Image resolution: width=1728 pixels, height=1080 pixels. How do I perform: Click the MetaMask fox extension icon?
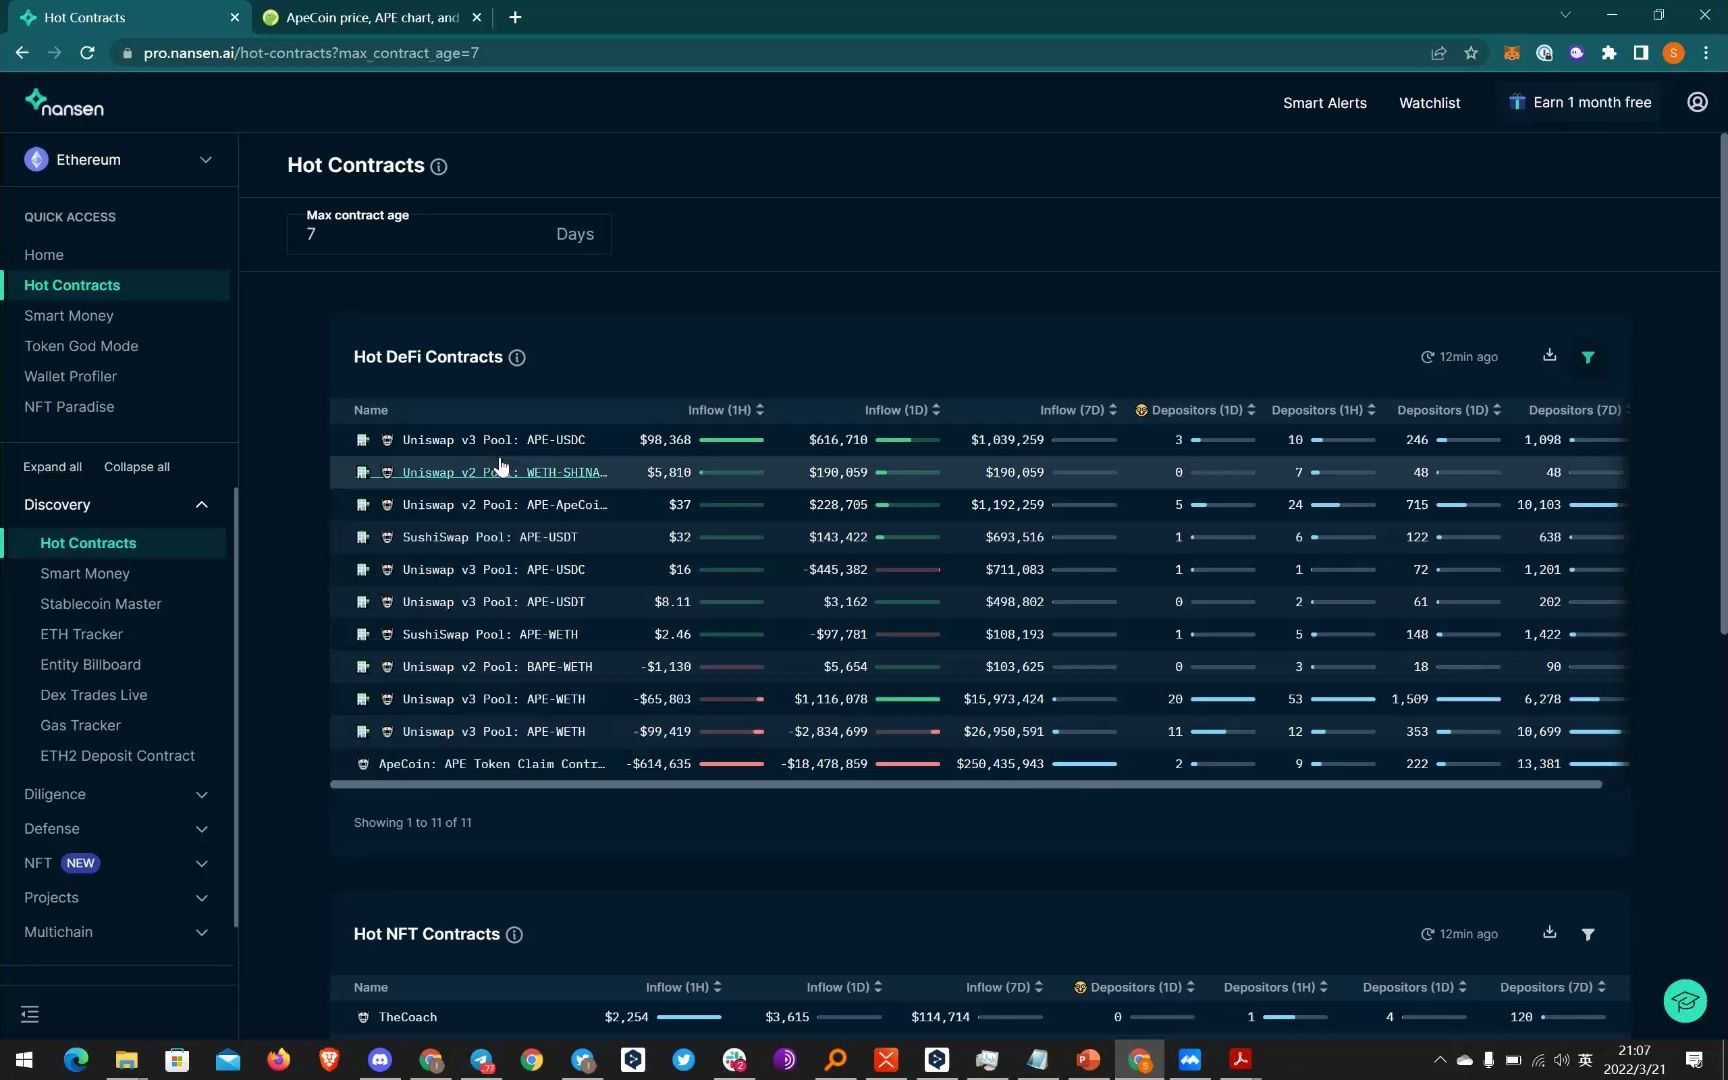click(x=1512, y=53)
